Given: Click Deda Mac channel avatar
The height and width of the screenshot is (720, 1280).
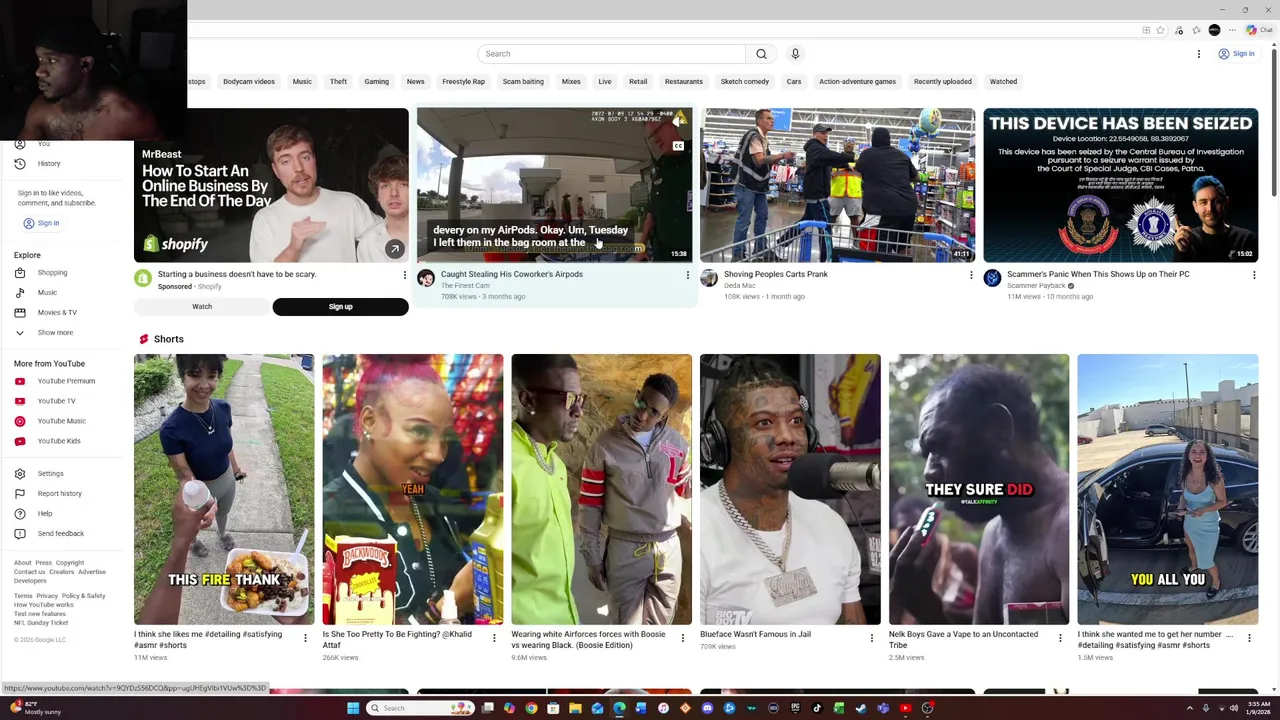Looking at the screenshot, I should tap(709, 278).
